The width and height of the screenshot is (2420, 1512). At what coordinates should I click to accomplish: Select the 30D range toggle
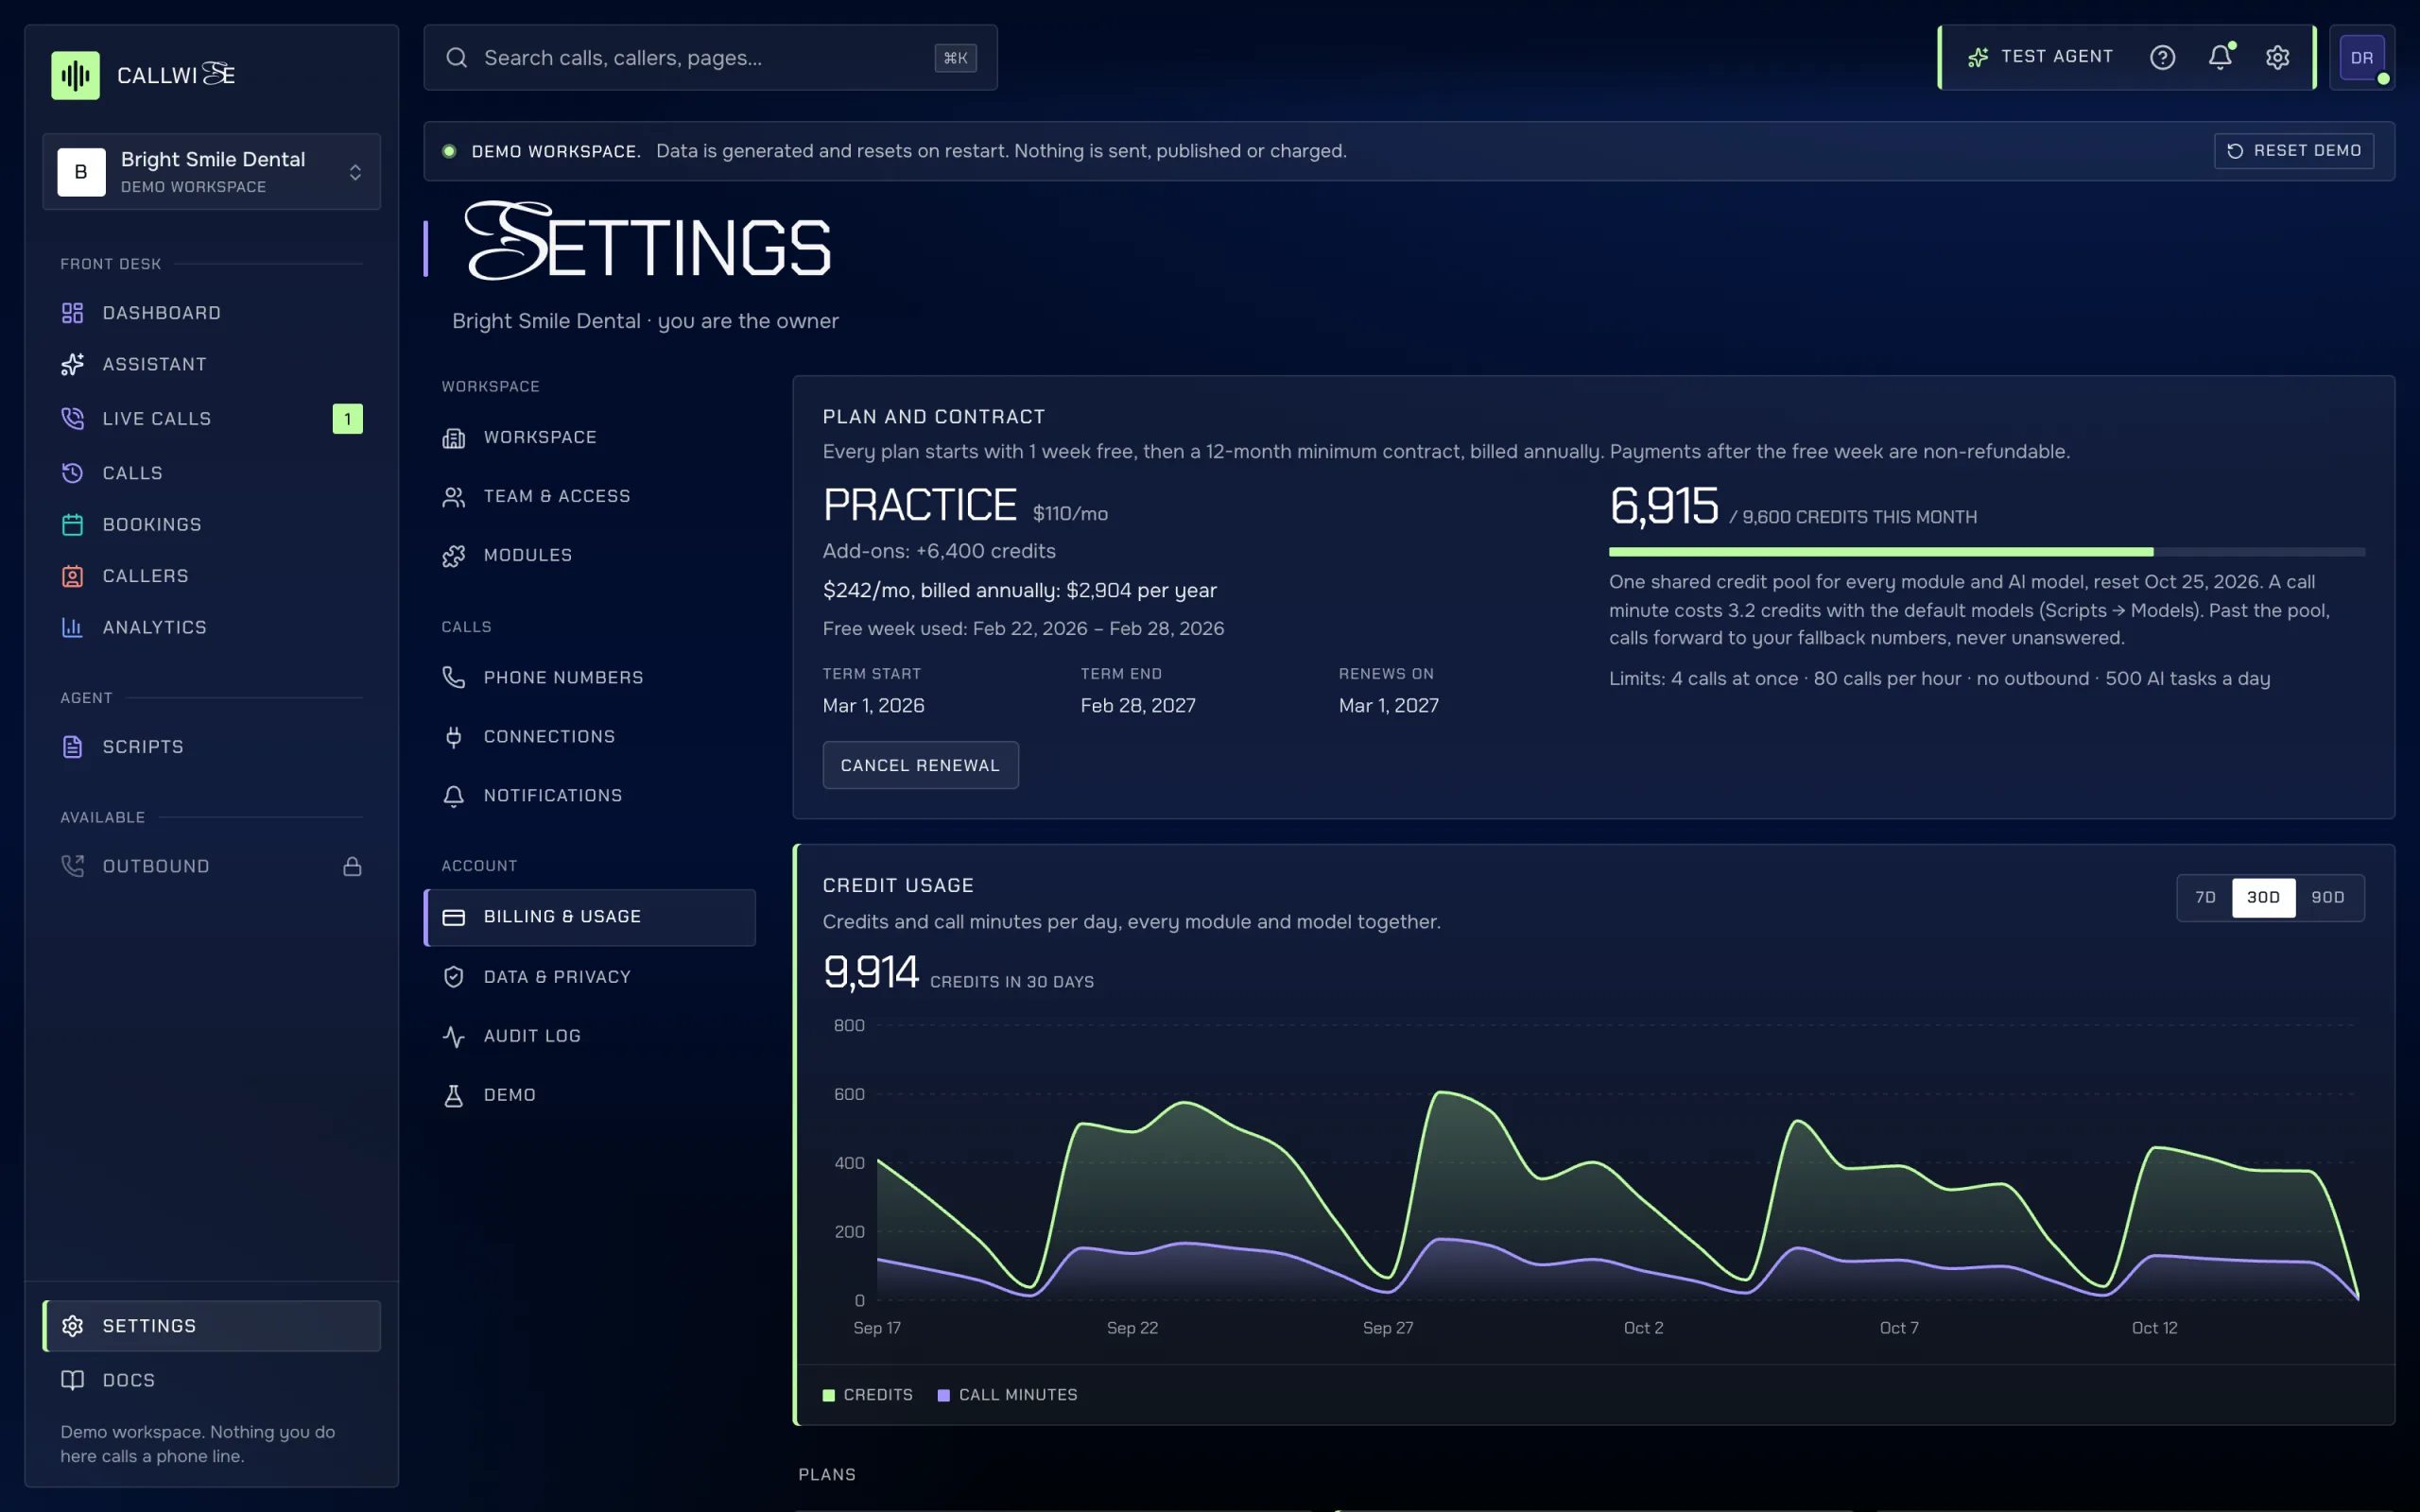tap(2263, 898)
